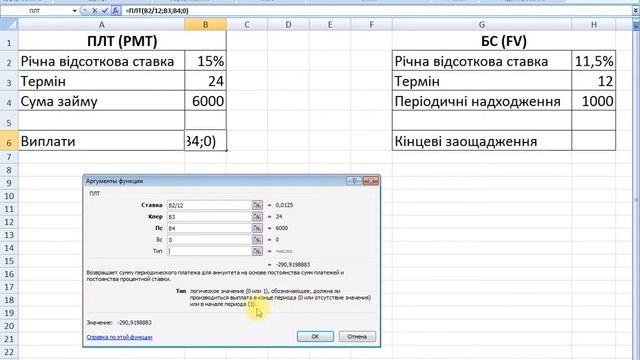
Task: Collapse dialog via Бс range selector icon
Action: coord(257,240)
